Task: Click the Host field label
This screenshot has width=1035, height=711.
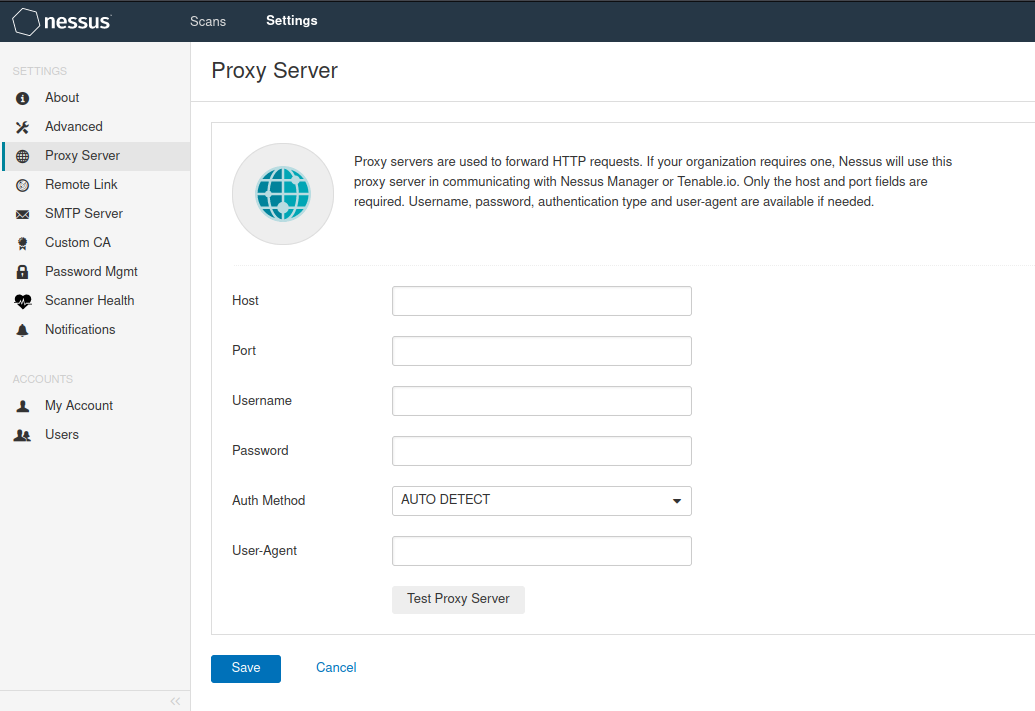Action: (245, 300)
